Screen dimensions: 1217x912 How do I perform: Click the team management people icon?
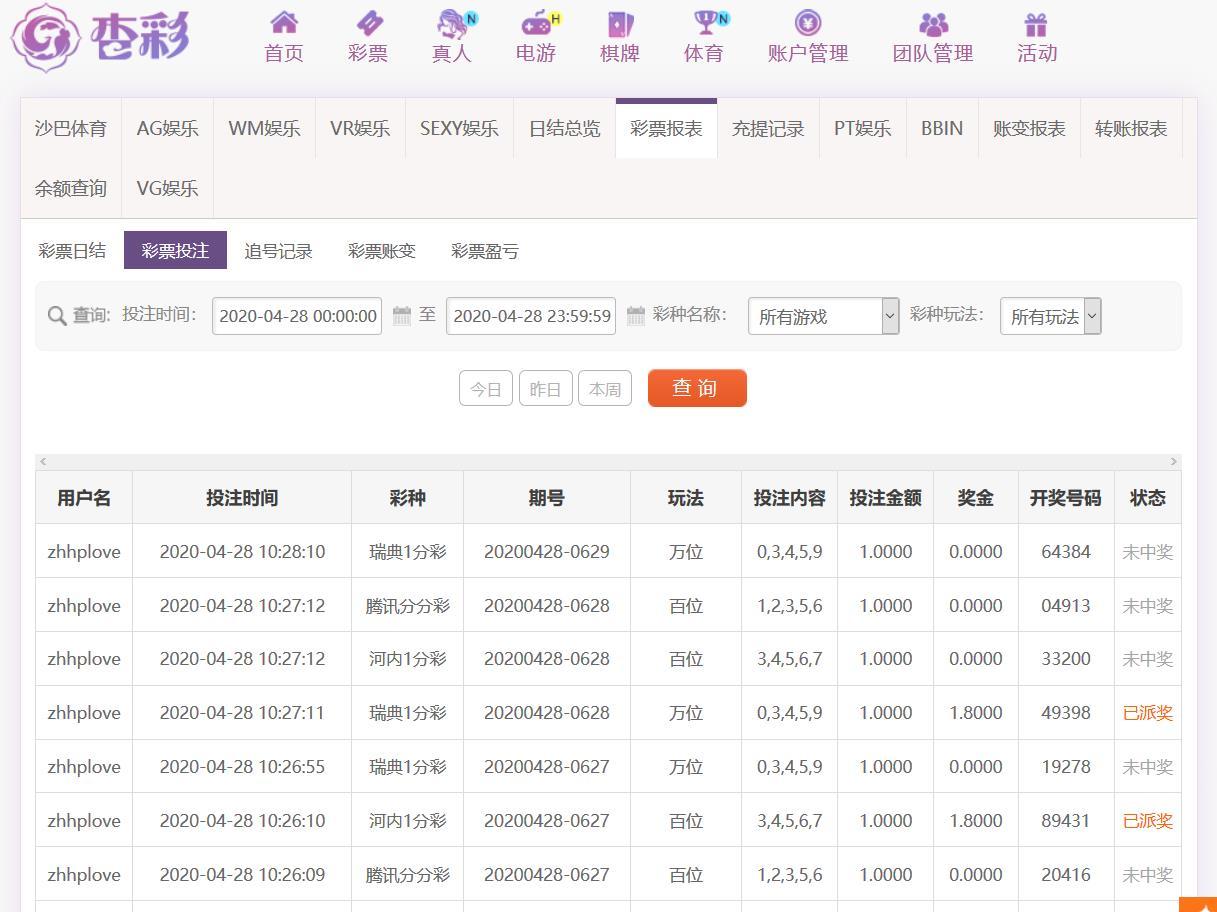click(x=933, y=23)
